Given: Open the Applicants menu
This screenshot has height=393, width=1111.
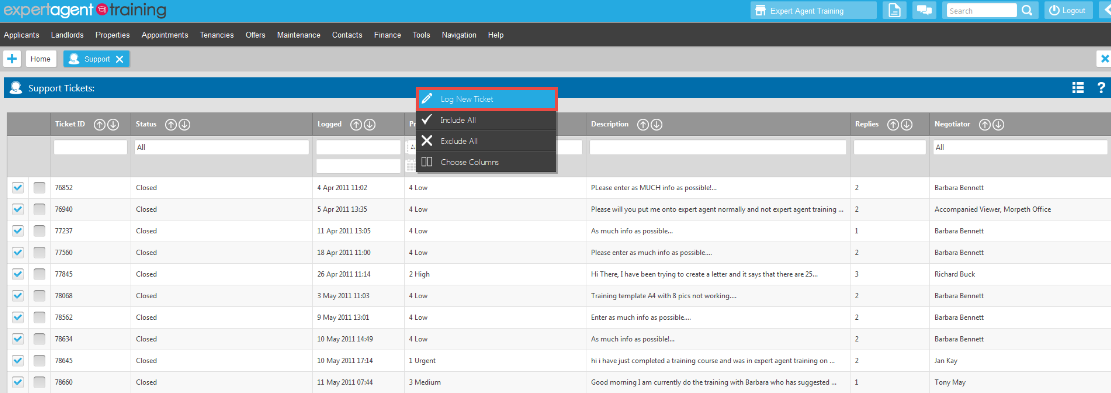Looking at the screenshot, I should click(x=21, y=35).
